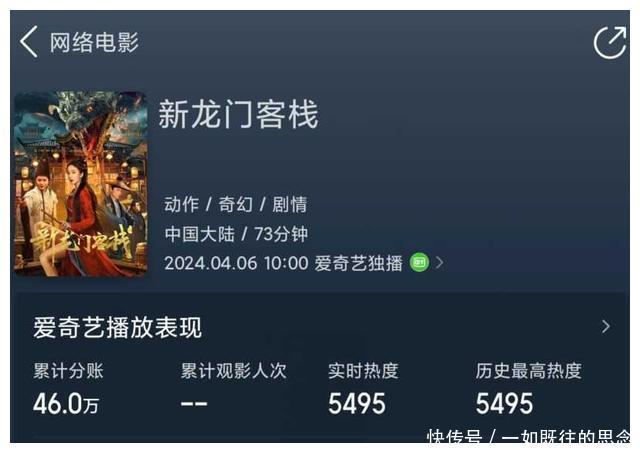Screen dimensions: 640x453
Task: Tap the 5495 real-time heat value
Action: [357, 404]
